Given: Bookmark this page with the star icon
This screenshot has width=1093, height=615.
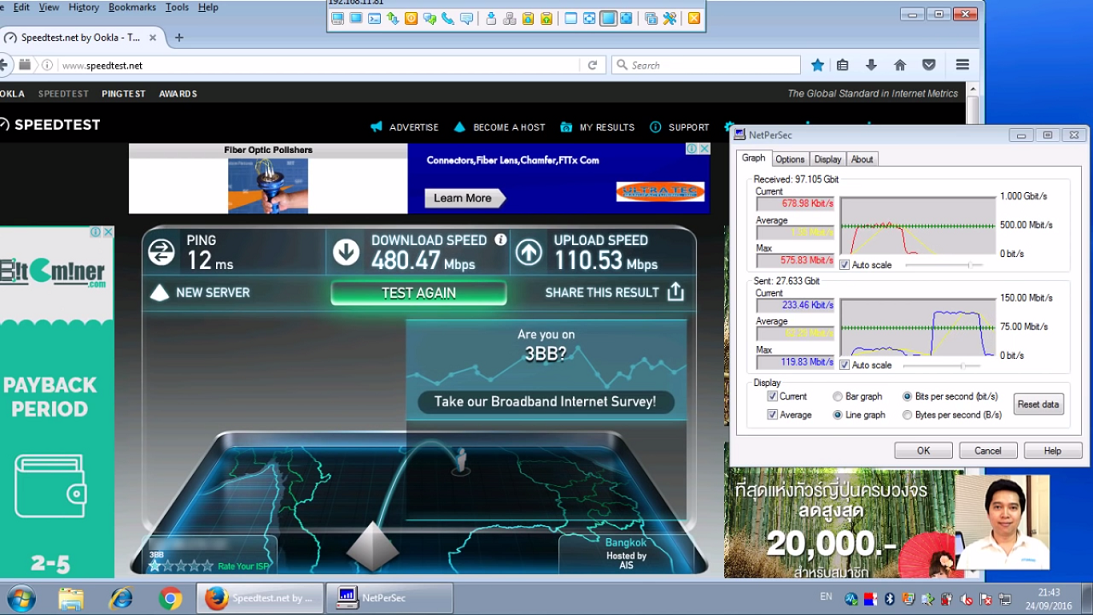Looking at the screenshot, I should pos(818,65).
